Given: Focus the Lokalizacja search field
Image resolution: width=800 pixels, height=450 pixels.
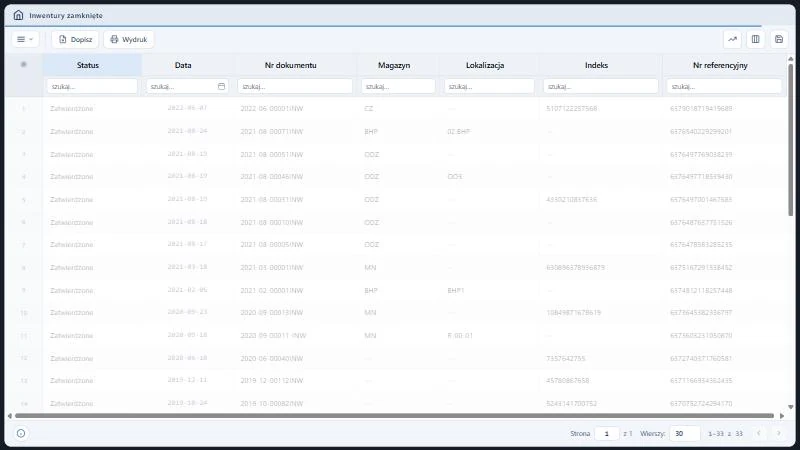Looking at the screenshot, I should click(489, 86).
